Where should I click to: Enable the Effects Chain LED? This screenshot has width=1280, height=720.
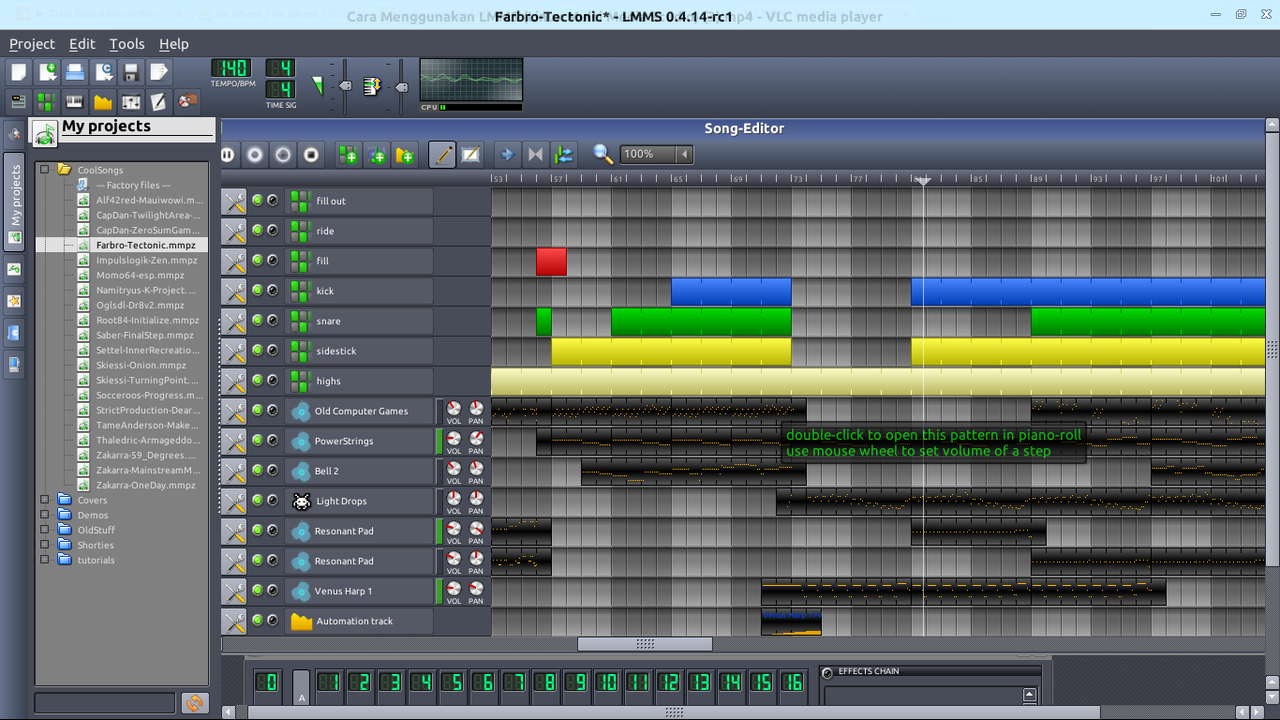(x=827, y=672)
